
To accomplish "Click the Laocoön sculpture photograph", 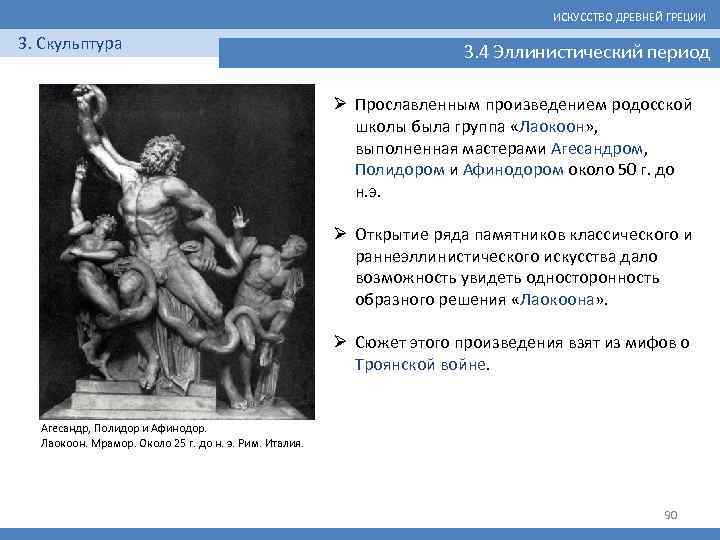I will (x=177, y=251).
